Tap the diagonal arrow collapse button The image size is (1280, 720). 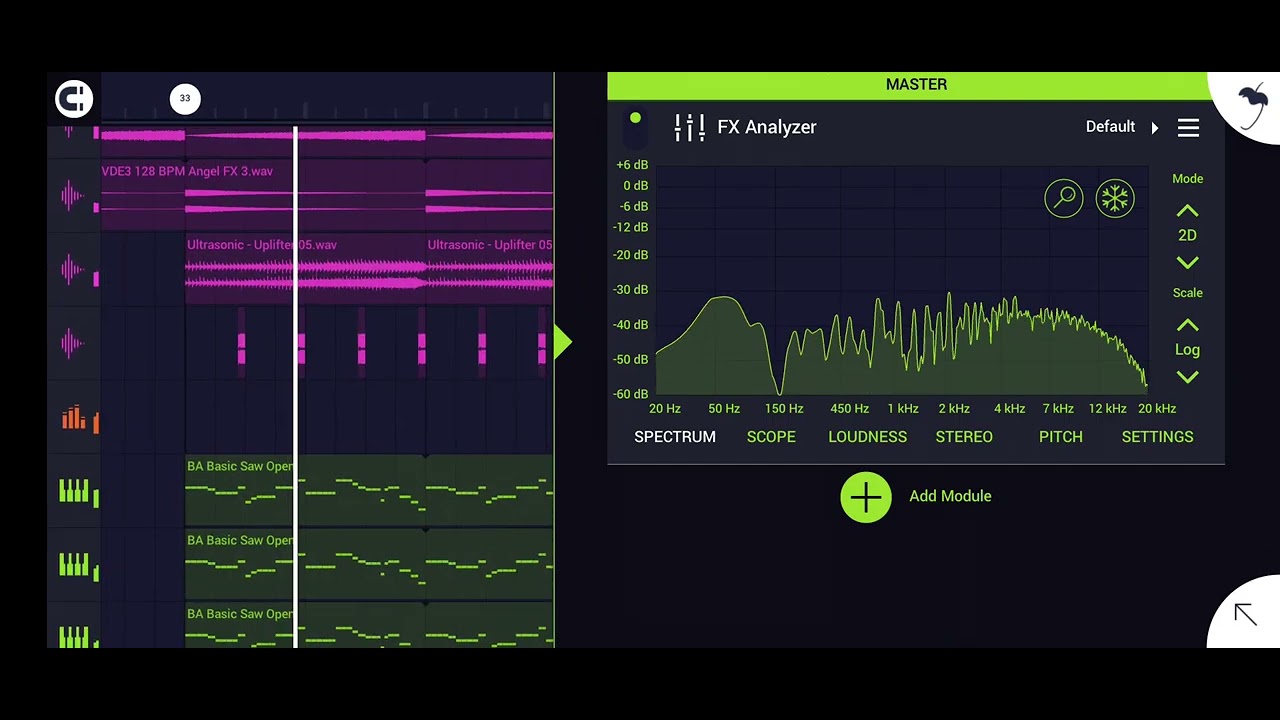pyautogui.click(x=1245, y=614)
